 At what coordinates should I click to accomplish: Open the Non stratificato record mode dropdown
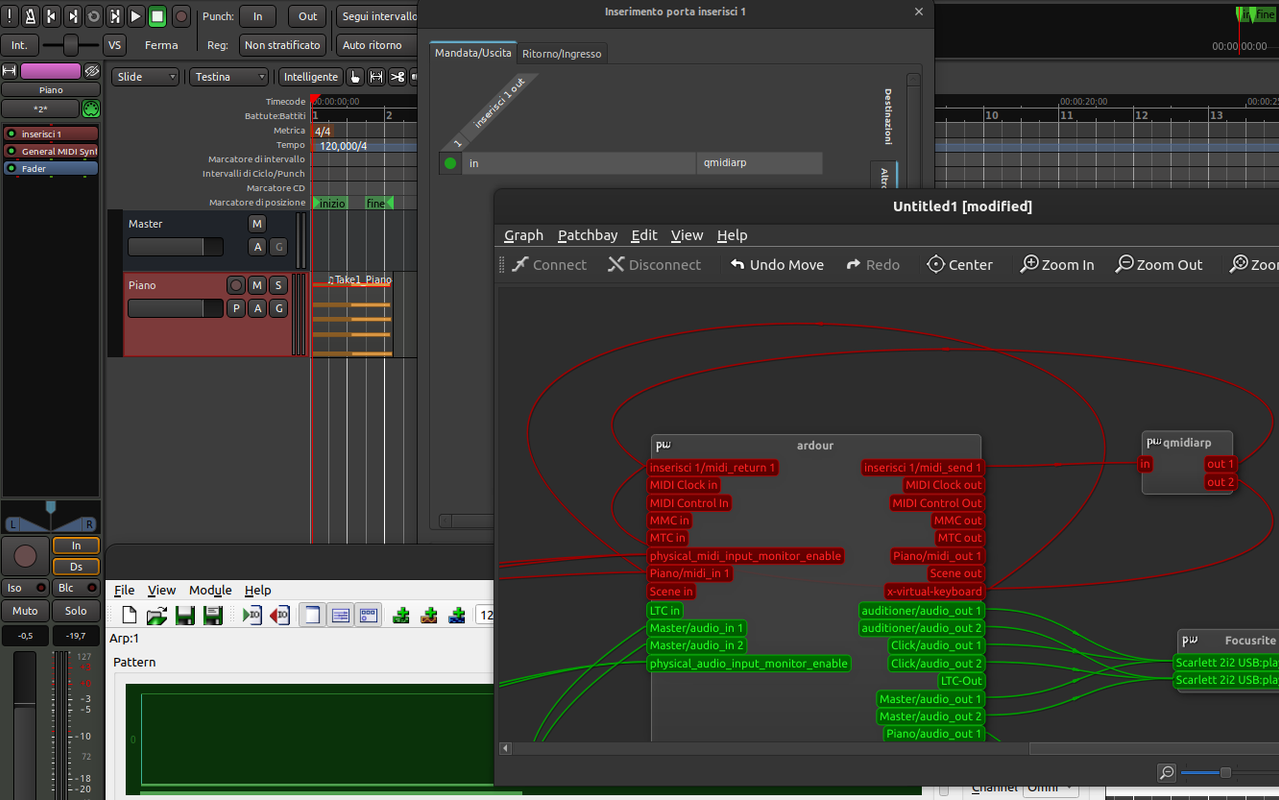283,45
